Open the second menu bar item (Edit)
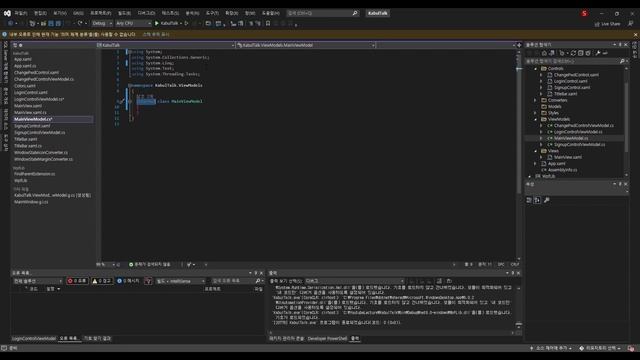640x360 pixels. pos(40,13)
